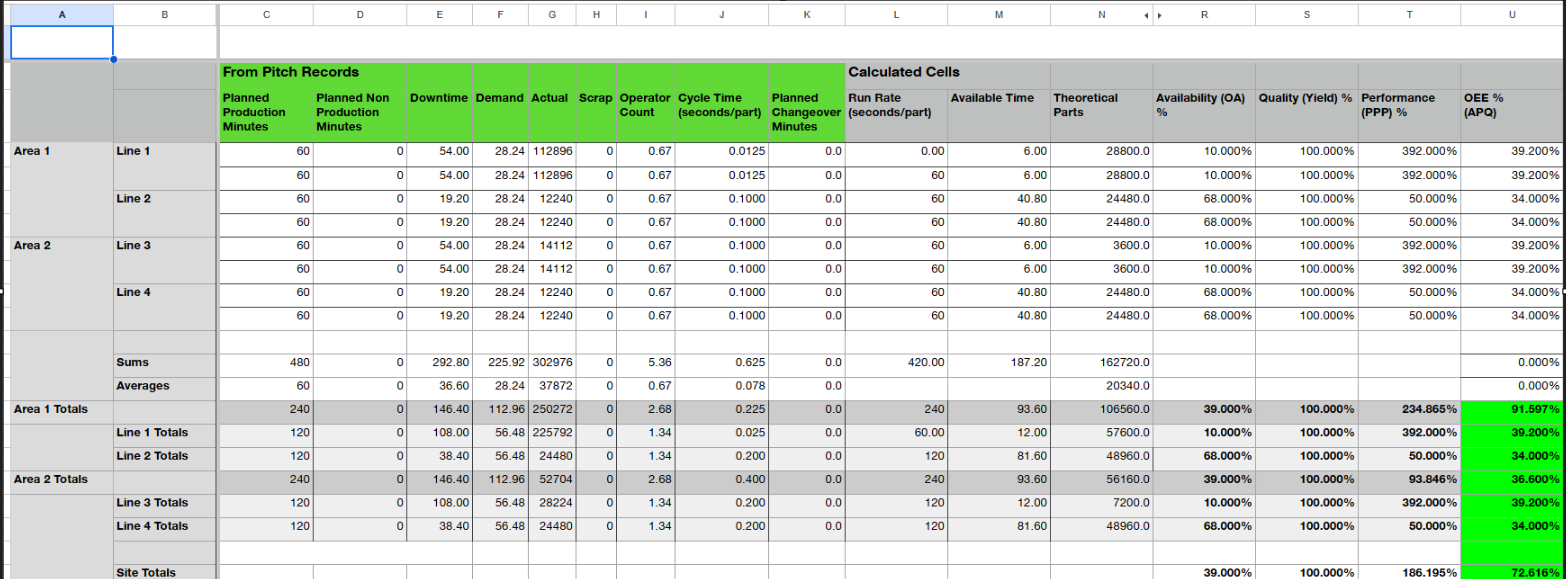
Task: Click the 'Line 4 Totals' row label
Action: (x=152, y=526)
